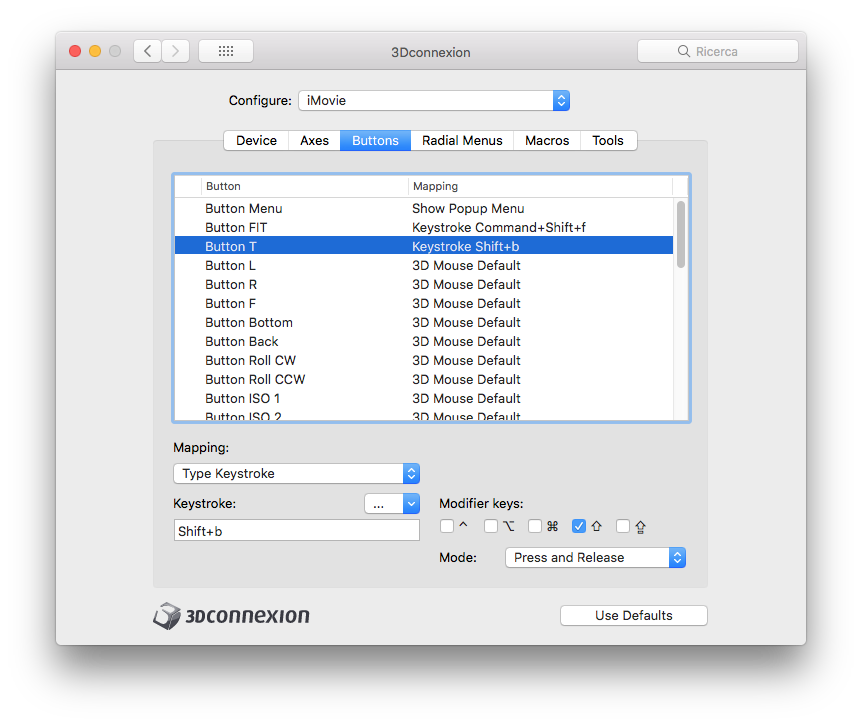
Task: Go back with the left chevron button
Action: pos(148,51)
